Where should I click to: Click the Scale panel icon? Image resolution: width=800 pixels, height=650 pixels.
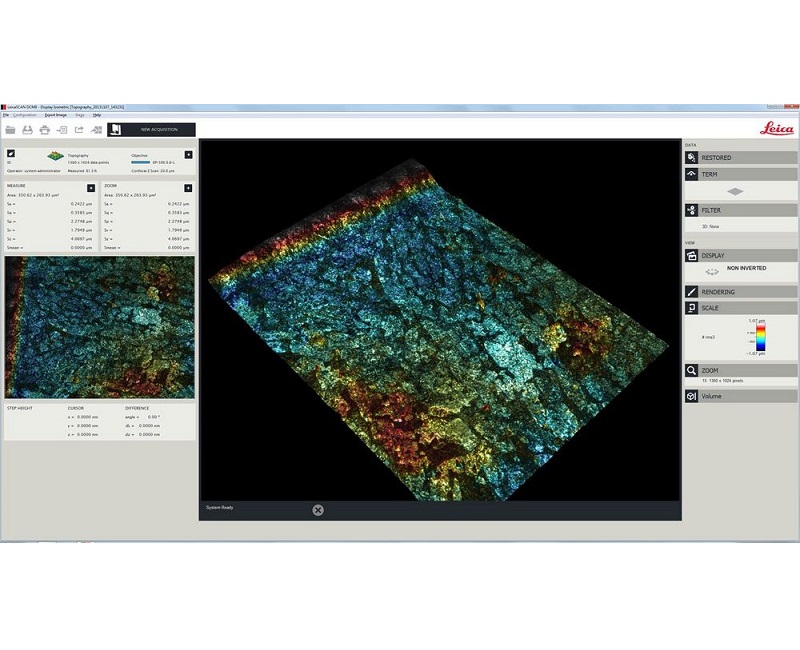[x=691, y=308]
